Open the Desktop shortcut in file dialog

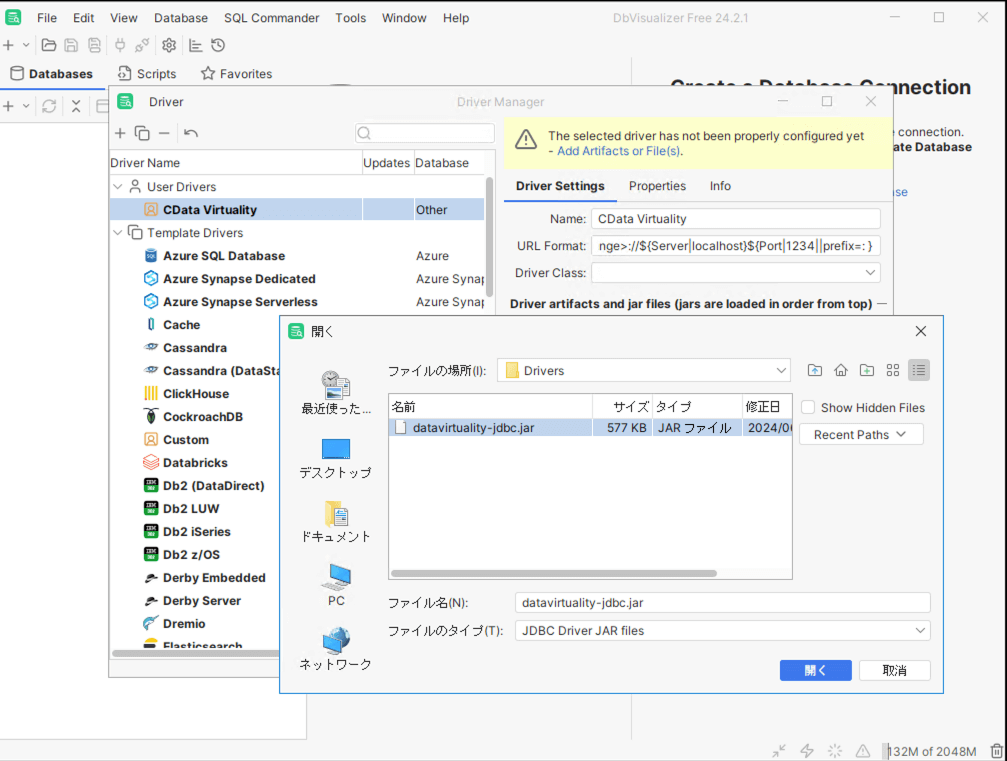point(336,459)
